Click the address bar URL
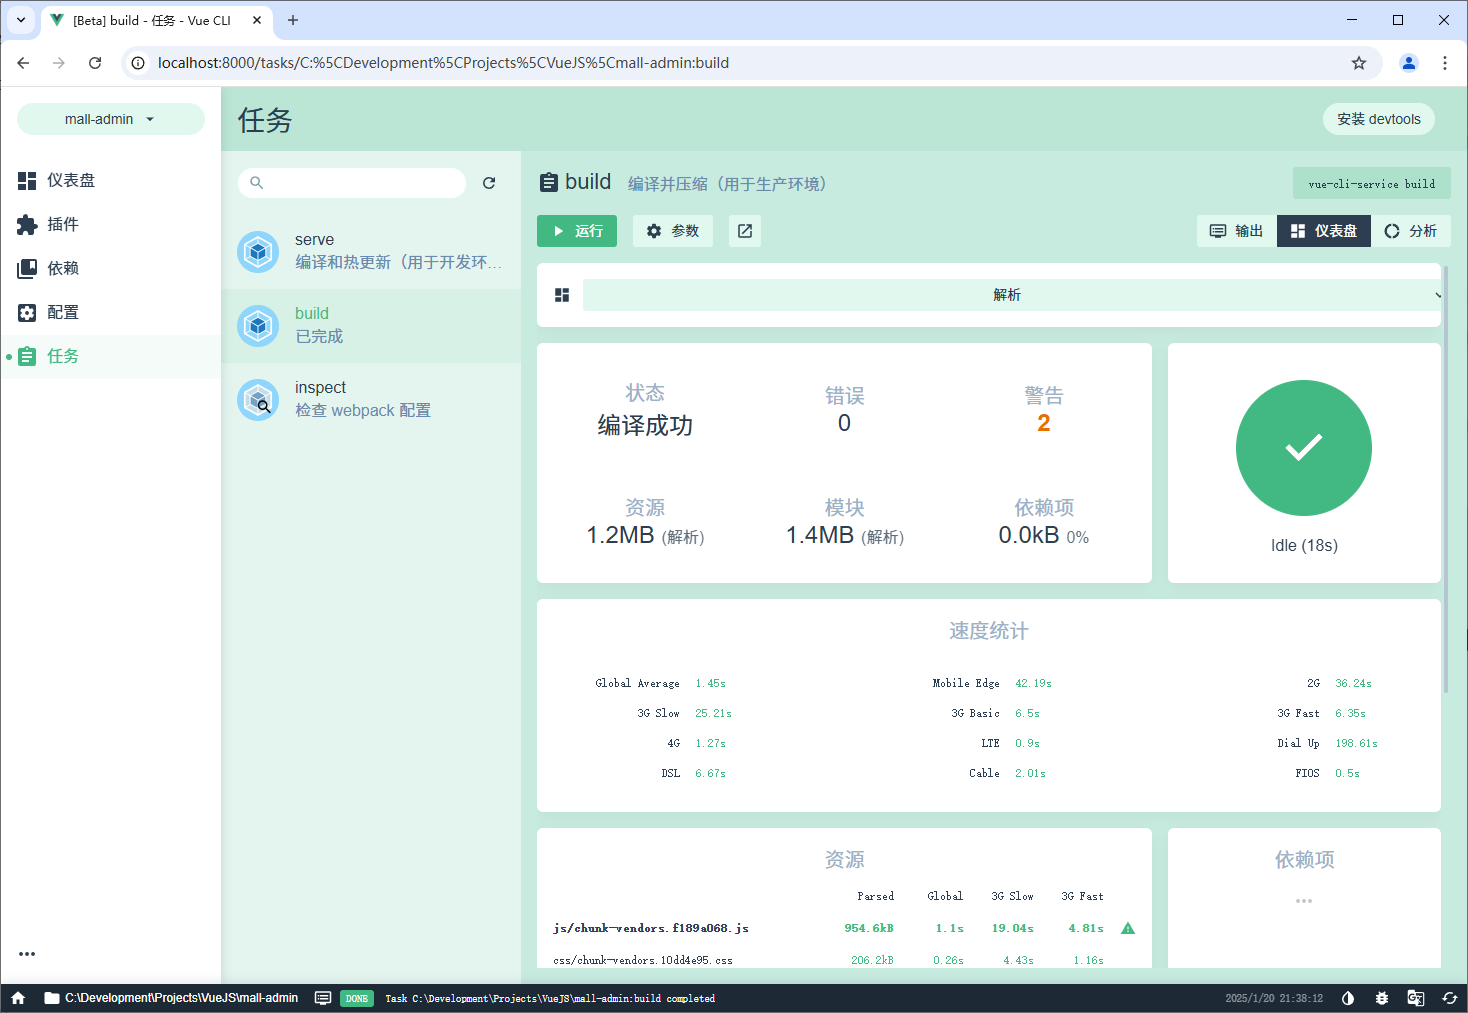This screenshot has width=1468, height=1013. click(x=443, y=63)
